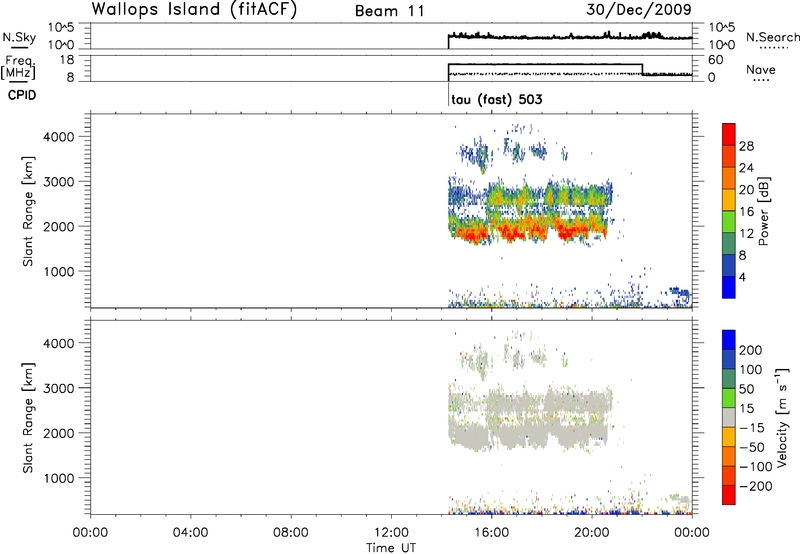Click the "N.Search" legend label
The image size is (800, 554).
pos(773,37)
